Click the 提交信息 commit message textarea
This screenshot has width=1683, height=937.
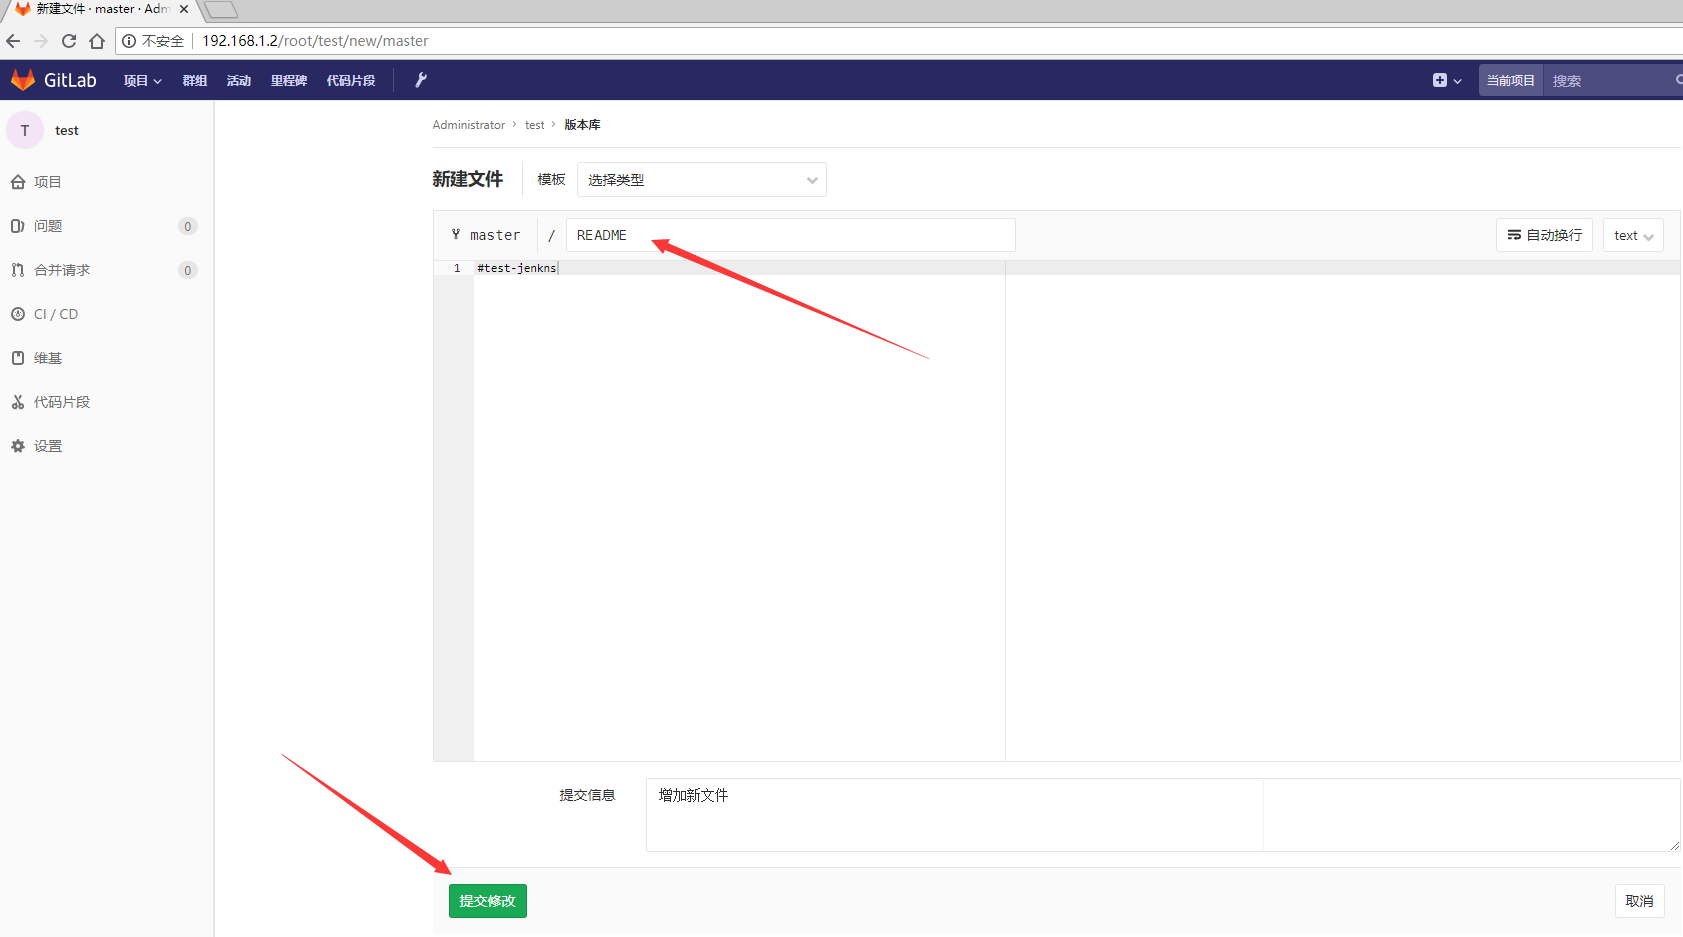click(1163, 815)
